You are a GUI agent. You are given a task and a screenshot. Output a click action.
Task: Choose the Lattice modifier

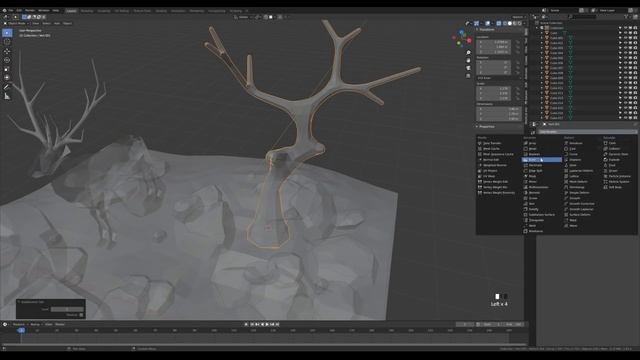(574, 176)
